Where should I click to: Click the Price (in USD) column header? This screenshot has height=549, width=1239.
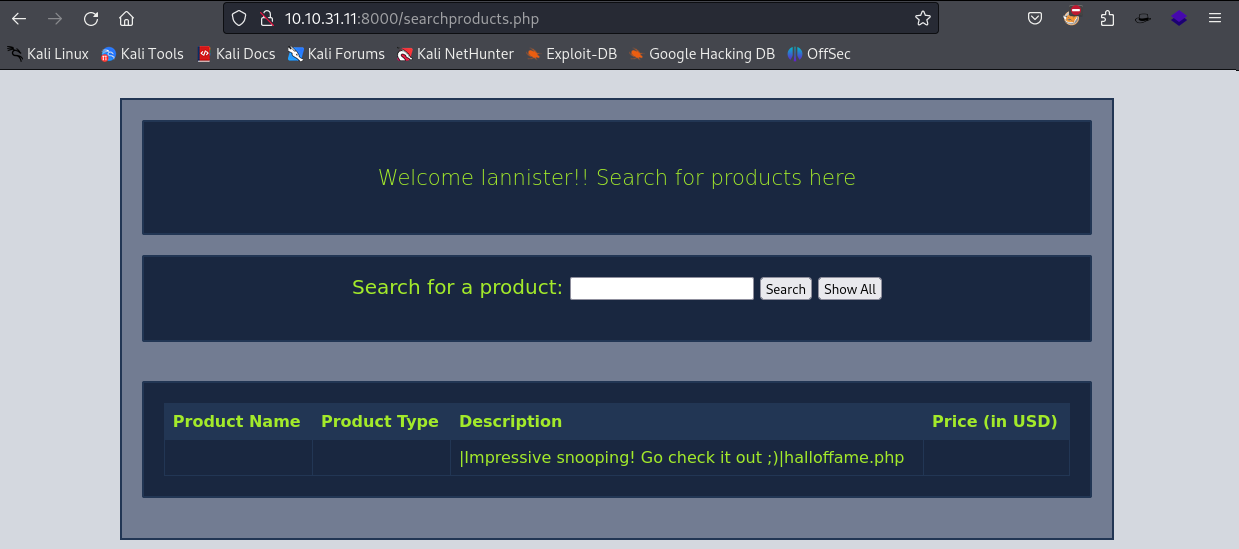click(995, 421)
